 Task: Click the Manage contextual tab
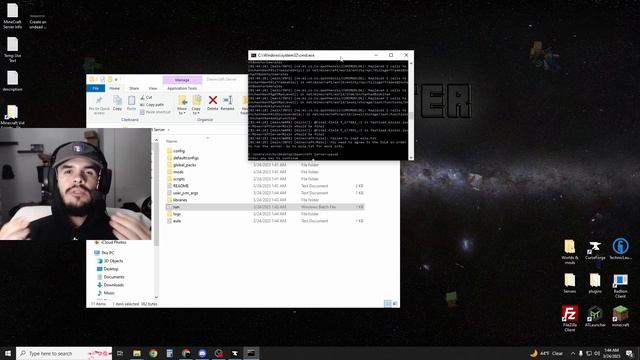(182, 80)
